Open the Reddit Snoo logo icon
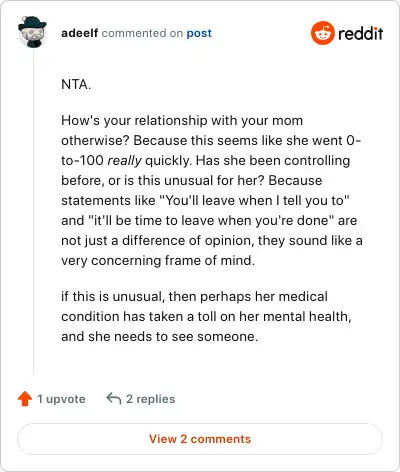This screenshot has width=400, height=472. [322, 33]
